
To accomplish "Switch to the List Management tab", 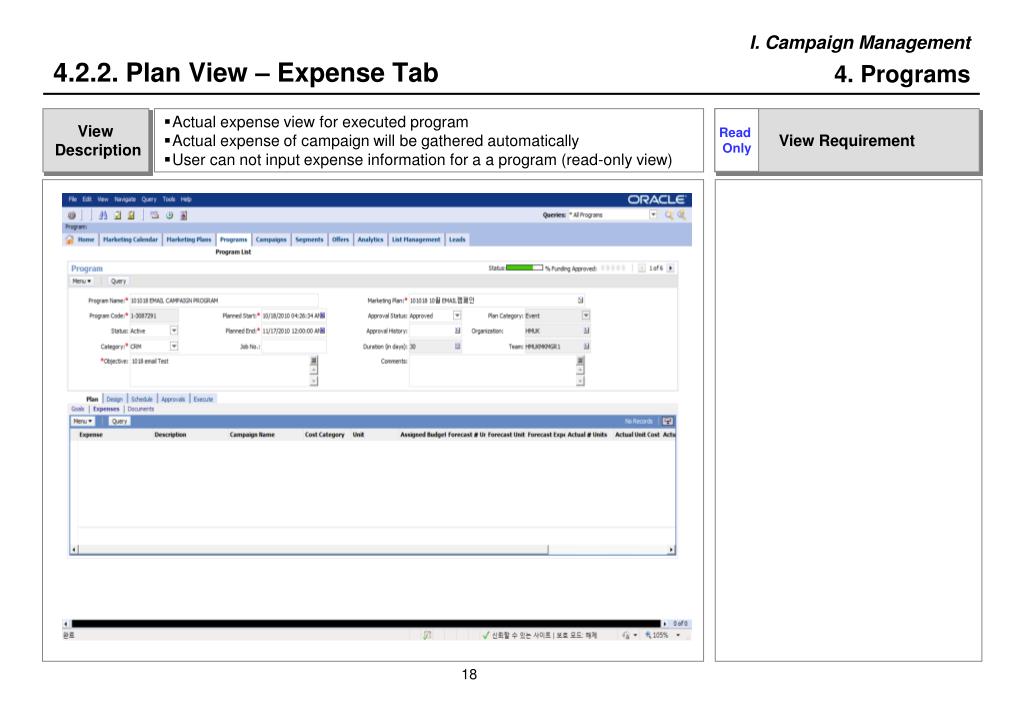I will click(x=416, y=239).
